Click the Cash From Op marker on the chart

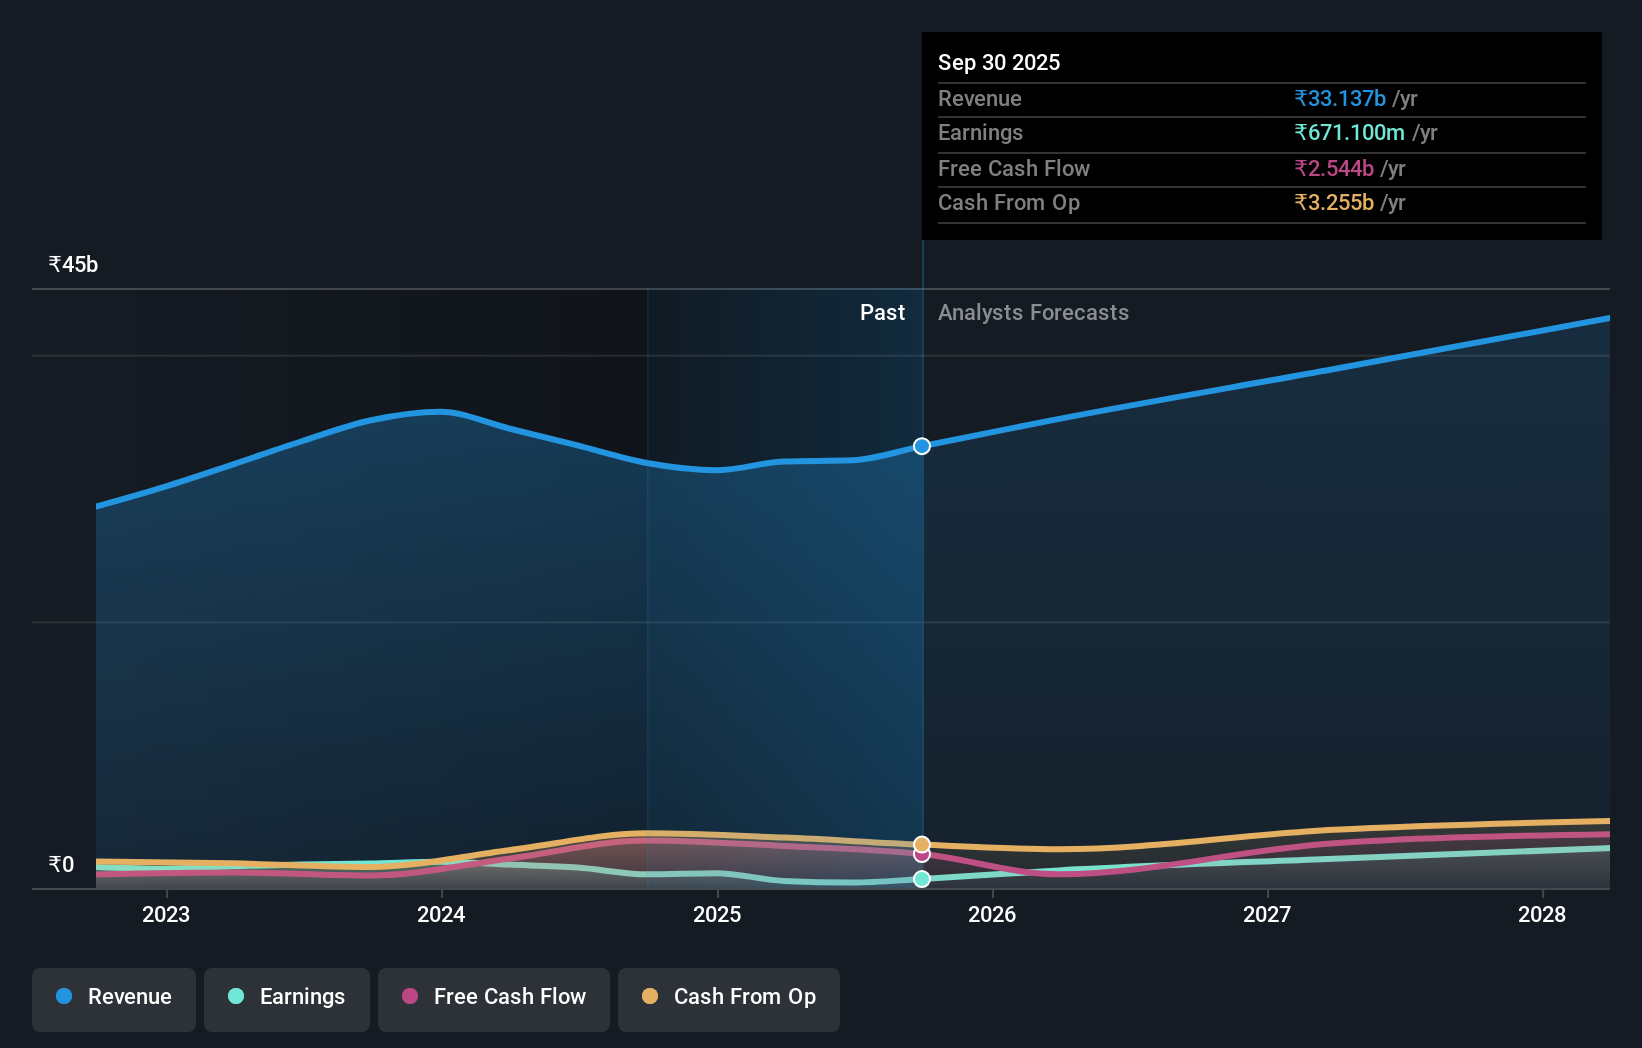920,842
